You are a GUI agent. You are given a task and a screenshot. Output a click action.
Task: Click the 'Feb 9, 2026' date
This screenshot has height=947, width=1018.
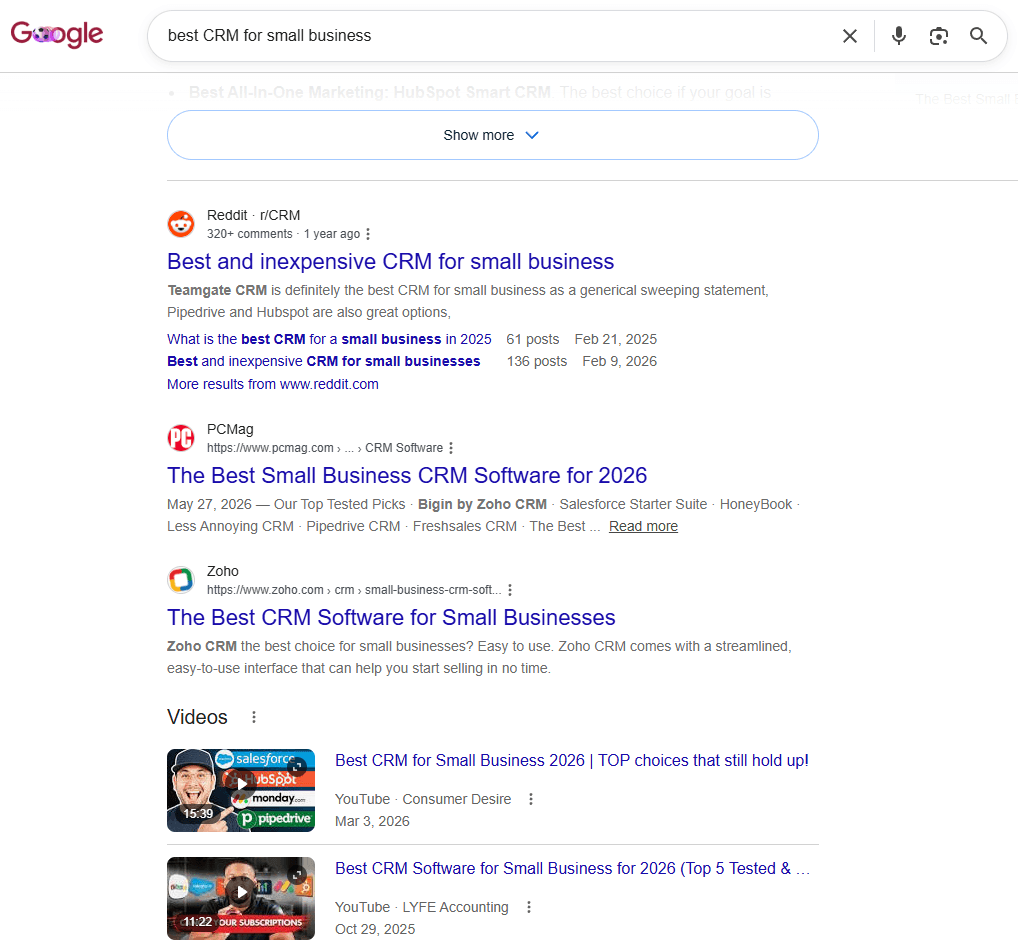[619, 362]
